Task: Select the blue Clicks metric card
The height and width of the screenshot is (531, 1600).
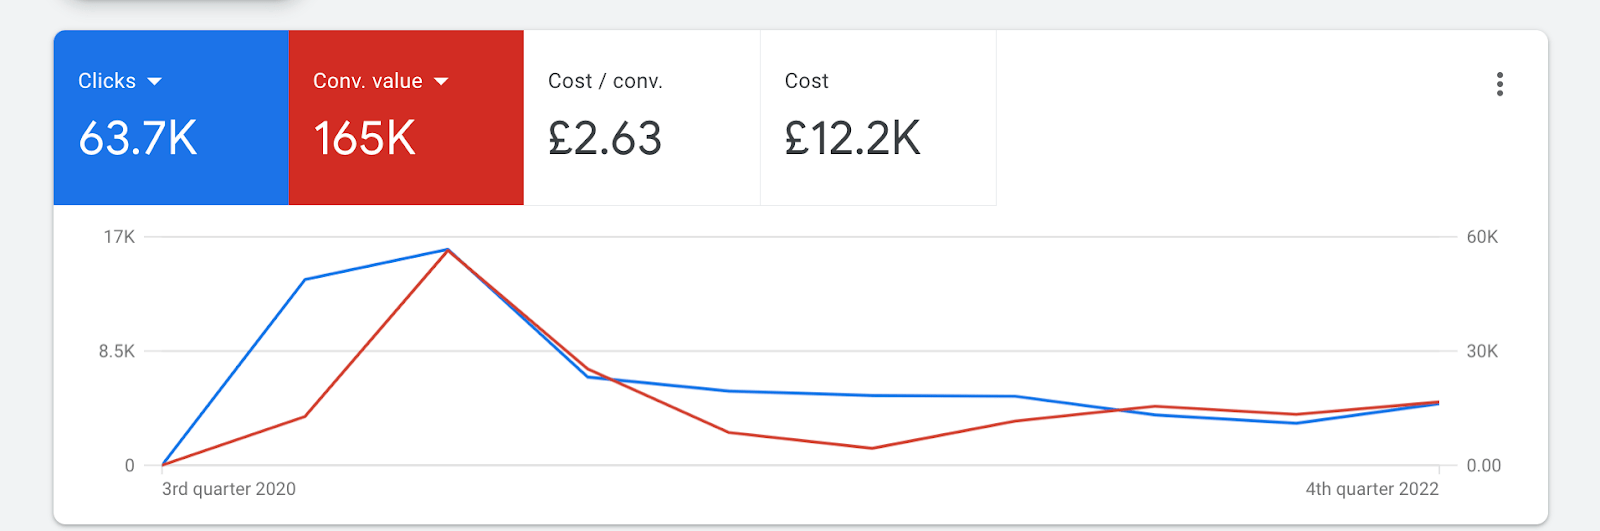Action: 171,118
